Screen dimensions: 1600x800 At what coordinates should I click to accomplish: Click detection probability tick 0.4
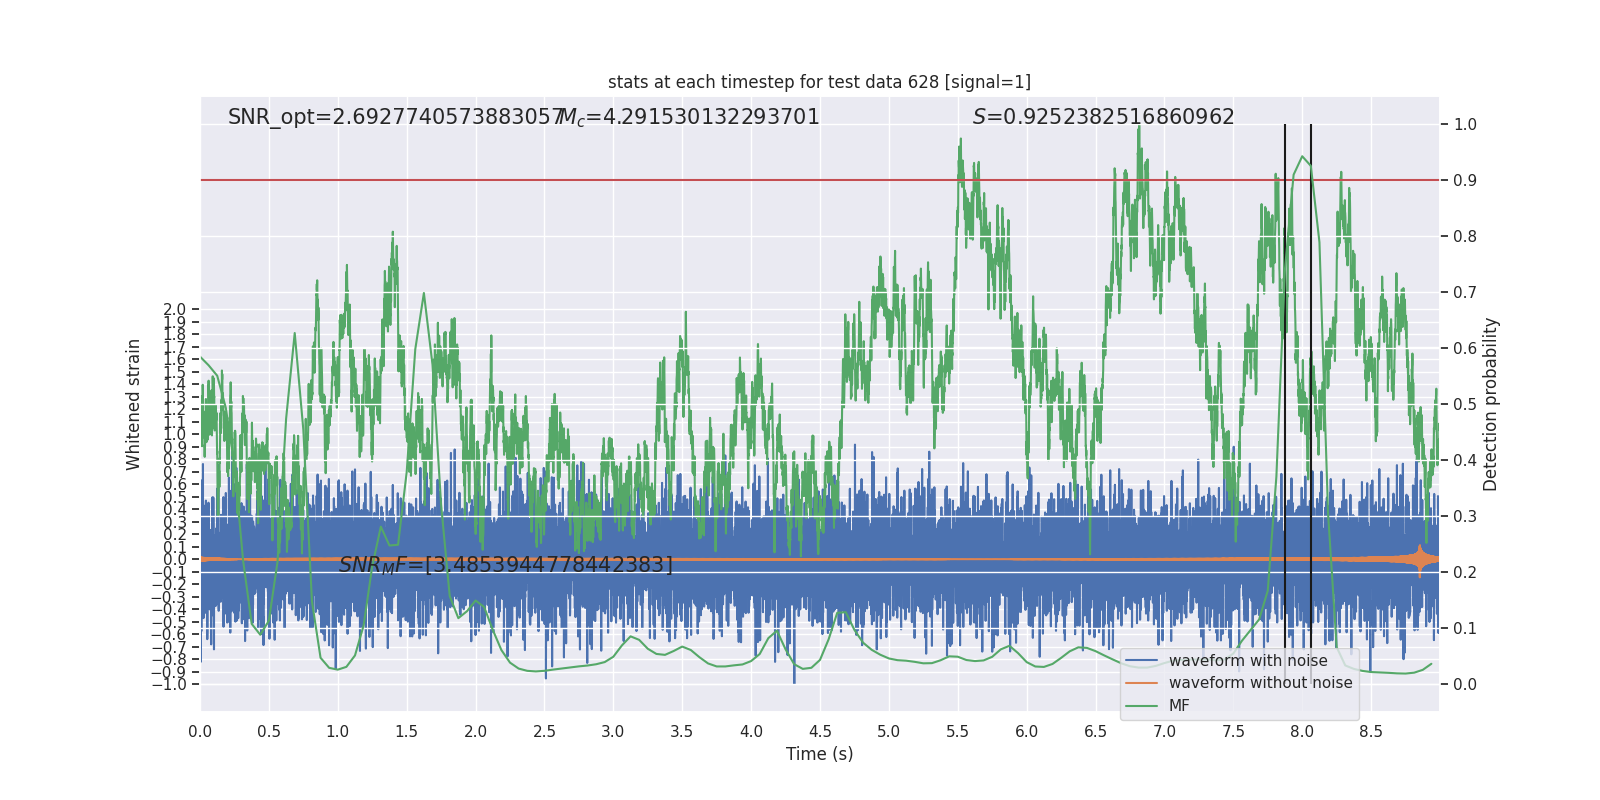(x=1465, y=461)
